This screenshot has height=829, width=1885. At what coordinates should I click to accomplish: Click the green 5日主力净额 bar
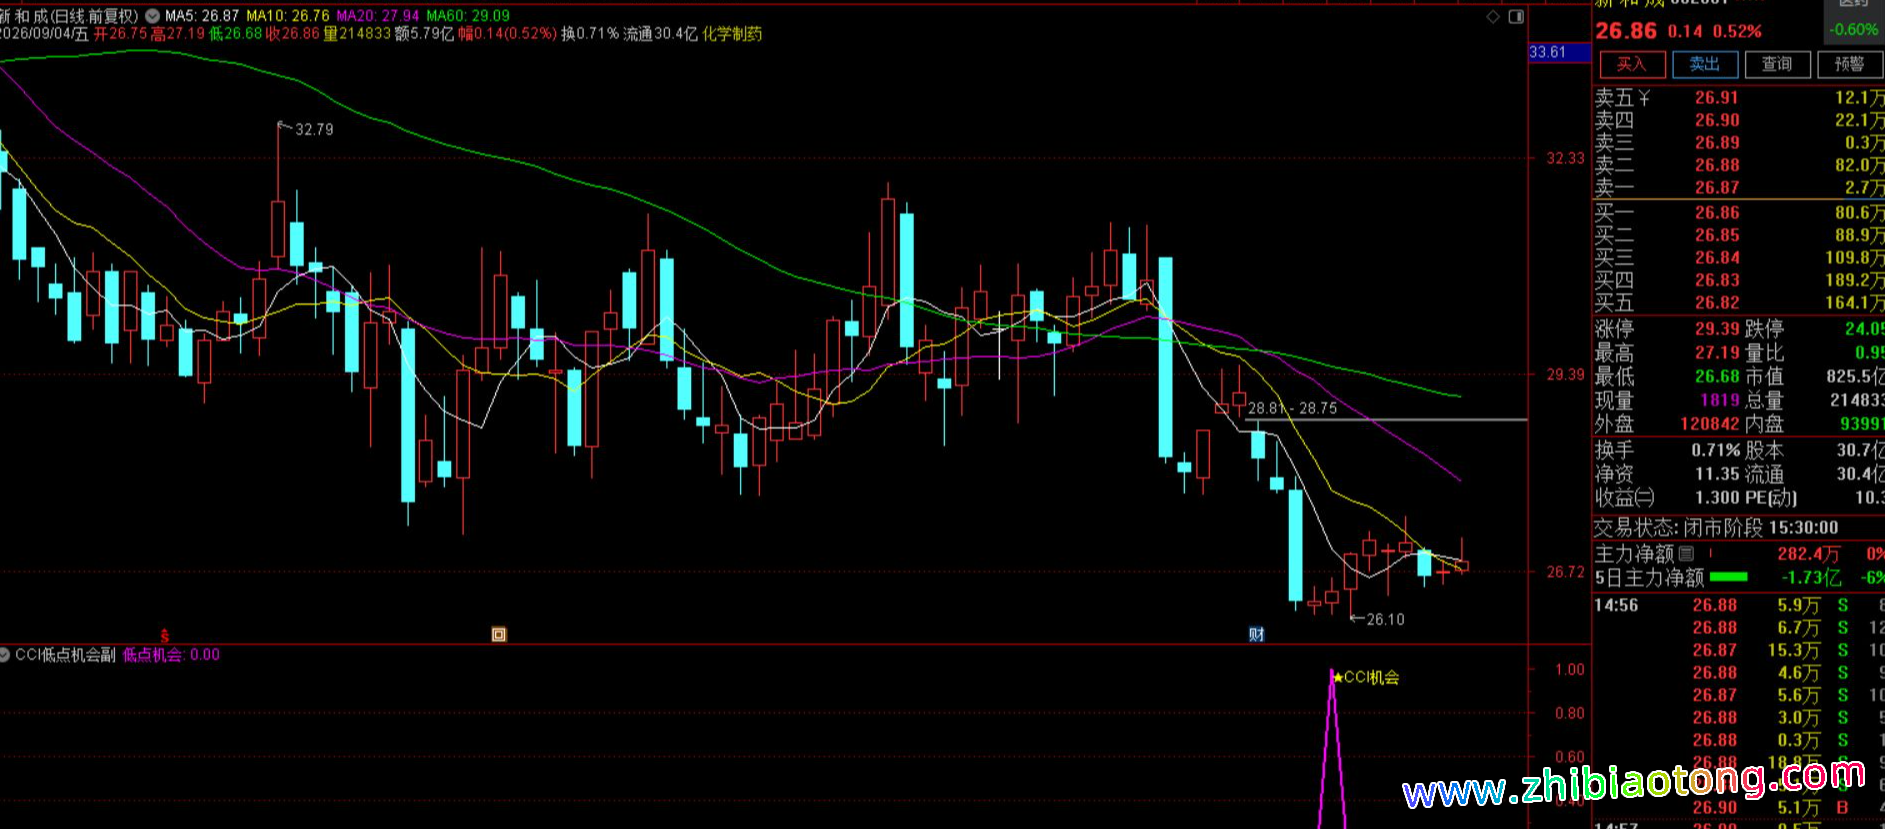pyautogui.click(x=1729, y=577)
